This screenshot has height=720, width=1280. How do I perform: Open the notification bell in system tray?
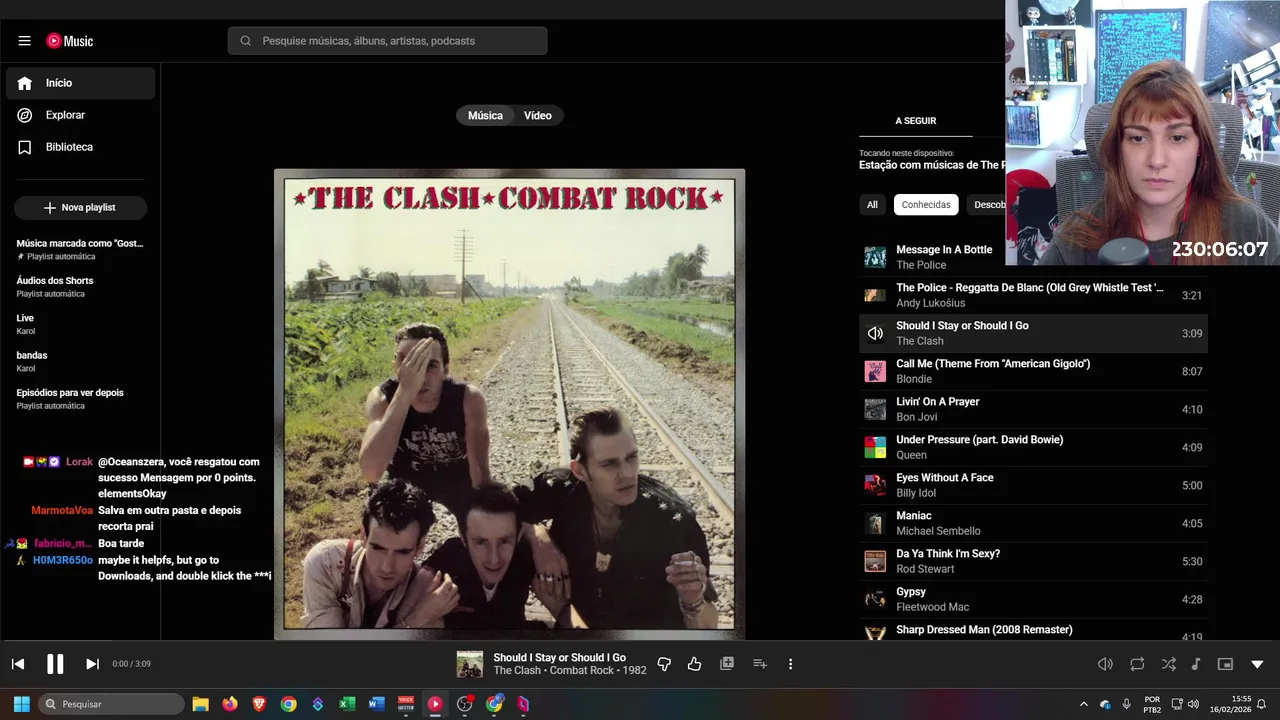pos(1261,704)
